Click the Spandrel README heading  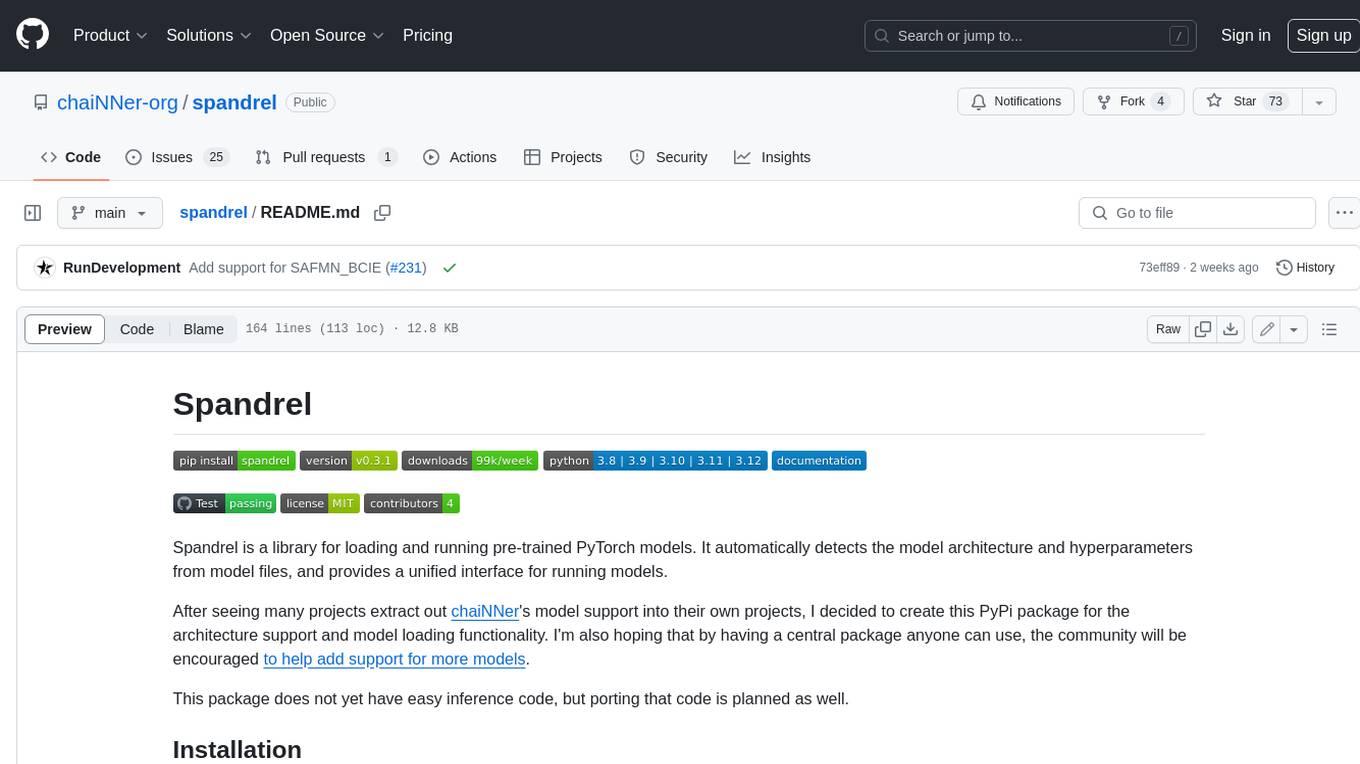(242, 404)
